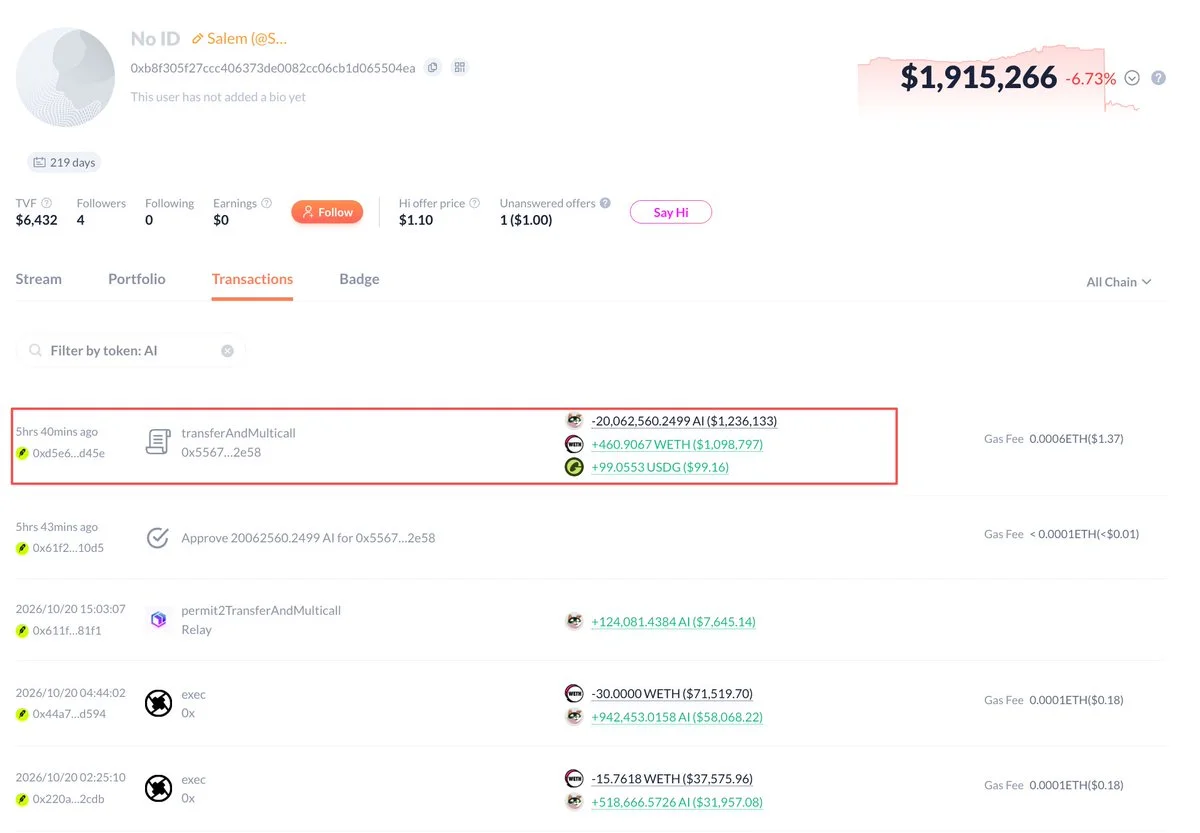Open transaction hash 0xd5e6...d45e
1200x833 pixels.
[x=69, y=453]
